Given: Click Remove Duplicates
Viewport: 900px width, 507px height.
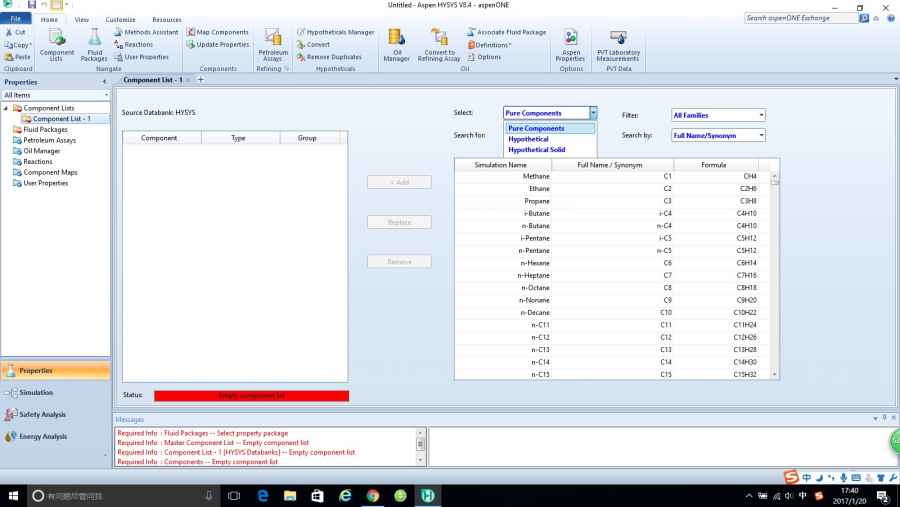Looking at the screenshot, I should pos(329,57).
